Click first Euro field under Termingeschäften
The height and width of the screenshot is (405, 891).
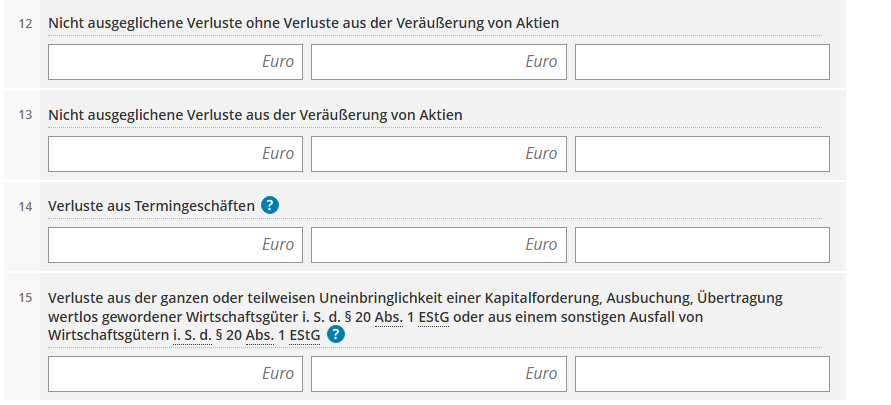pos(176,245)
